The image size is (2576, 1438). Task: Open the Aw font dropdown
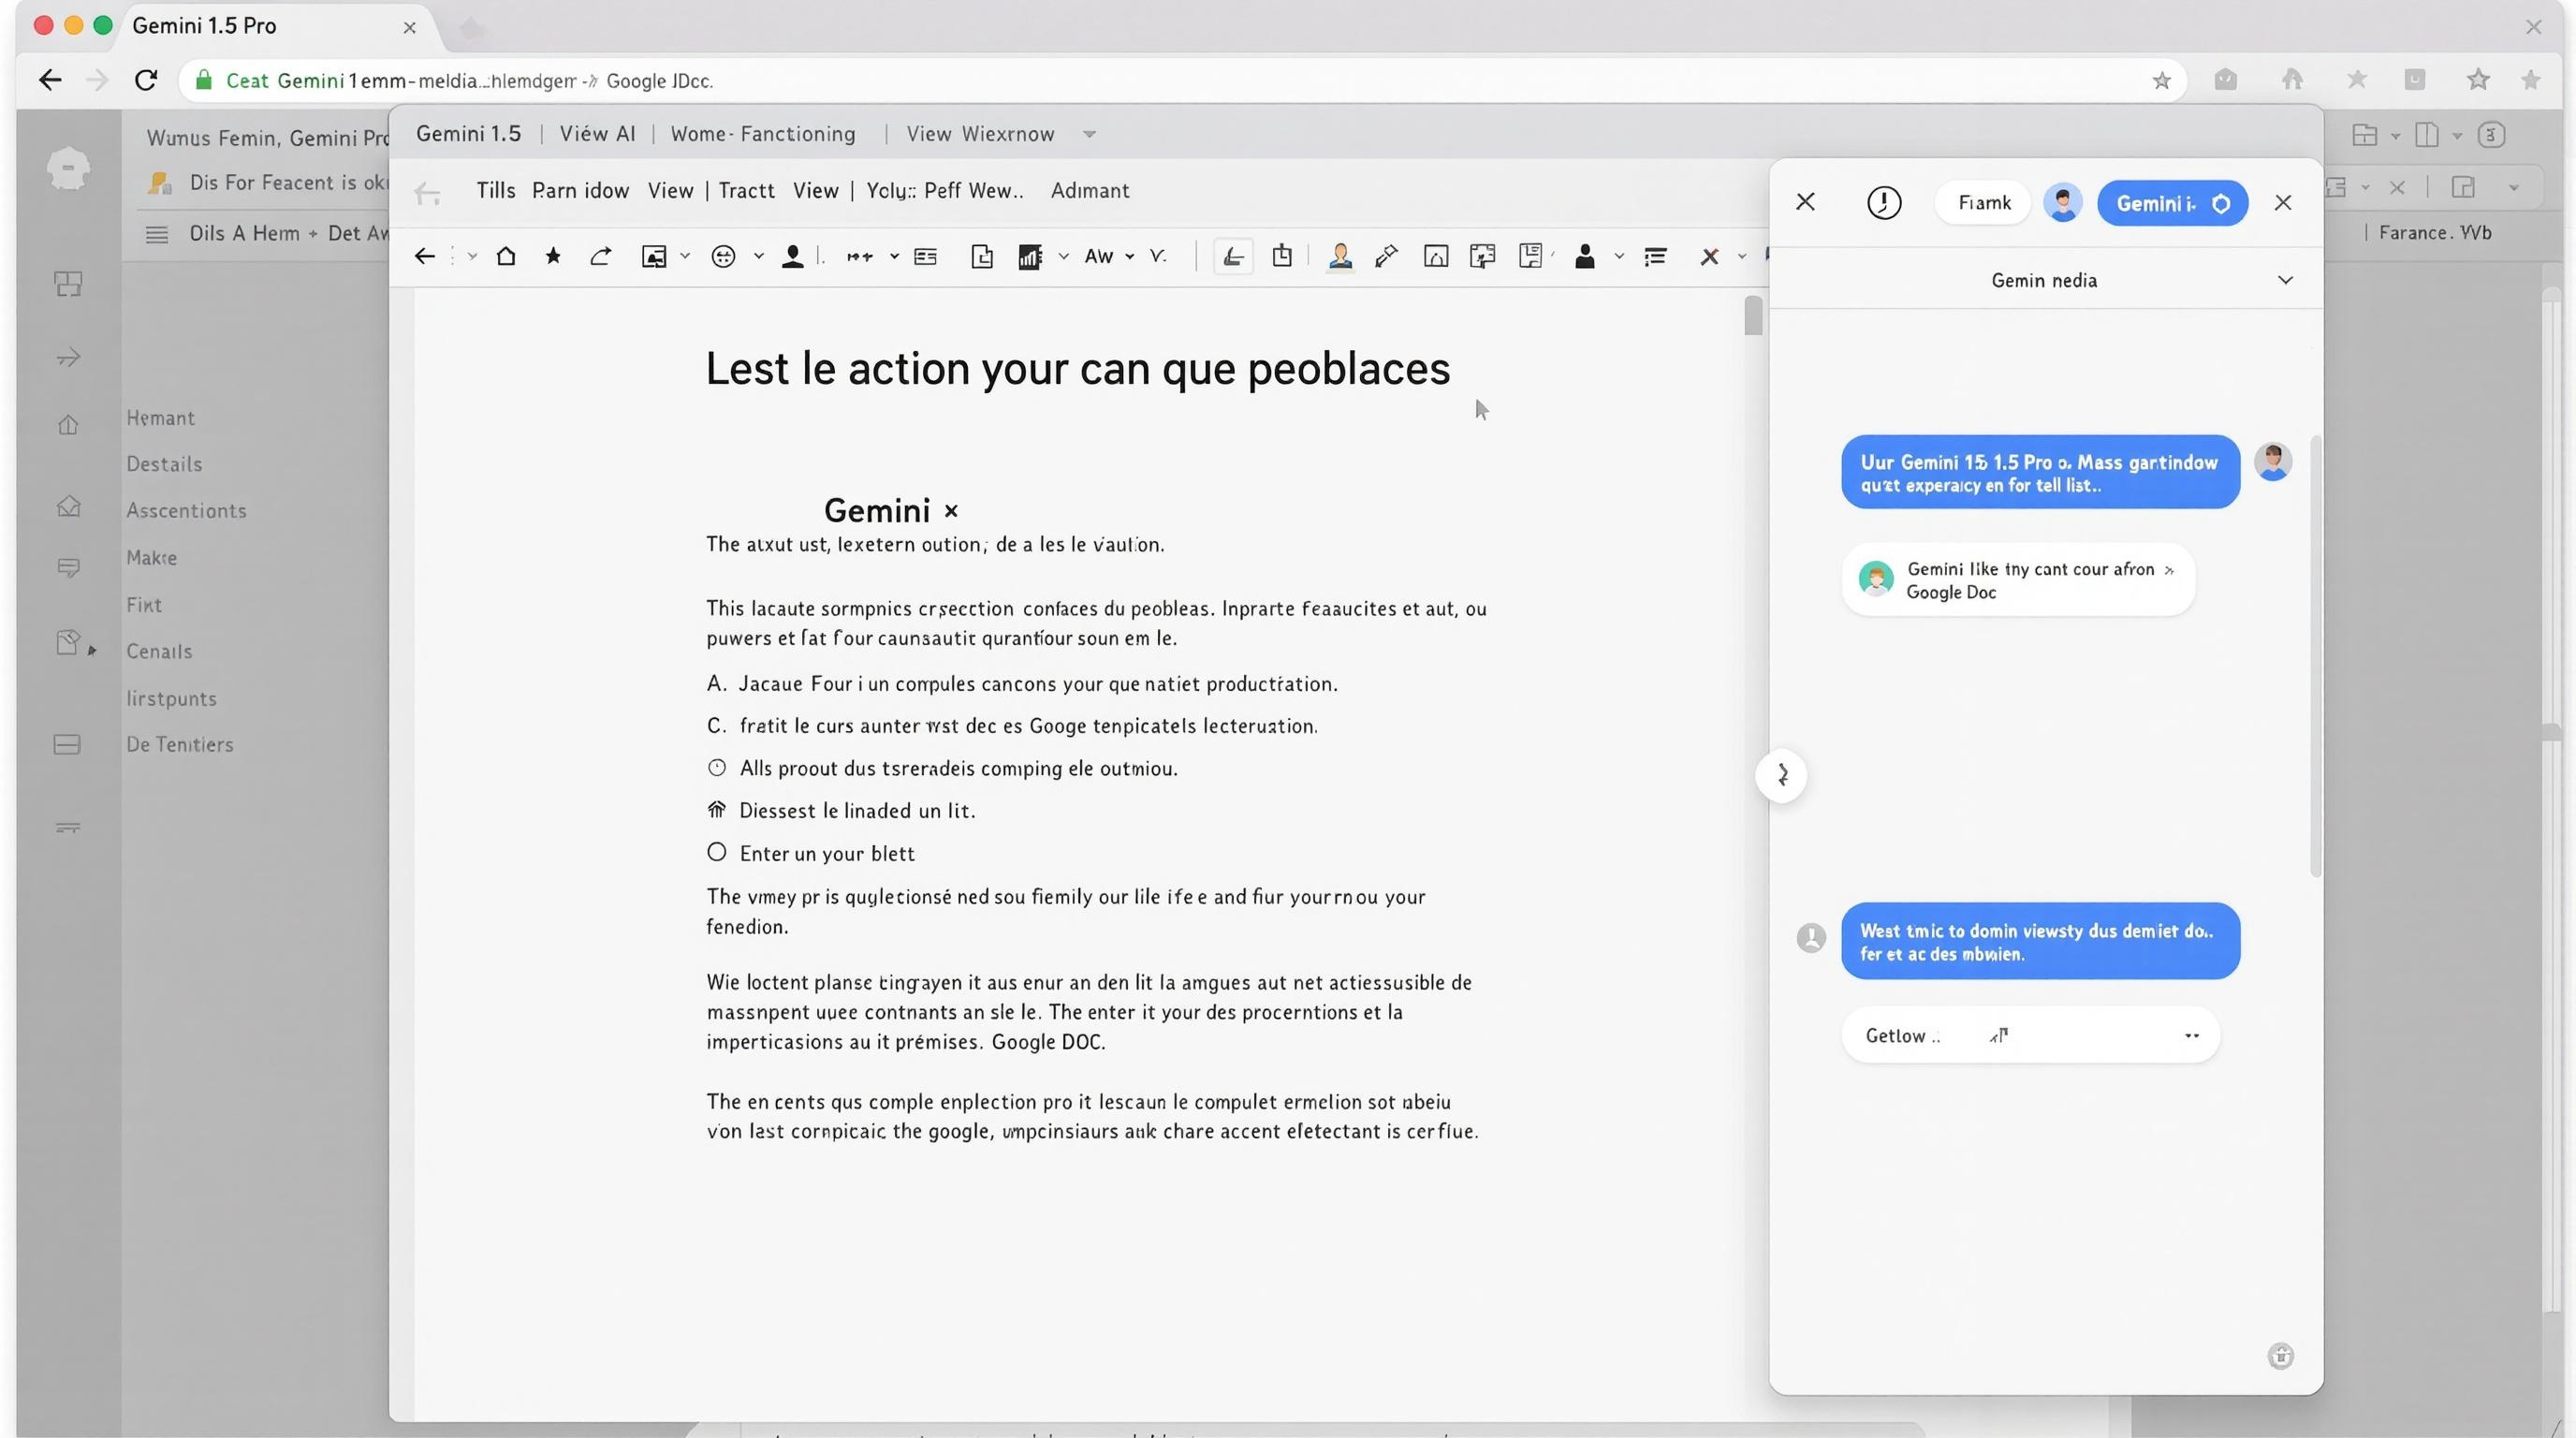[1109, 257]
